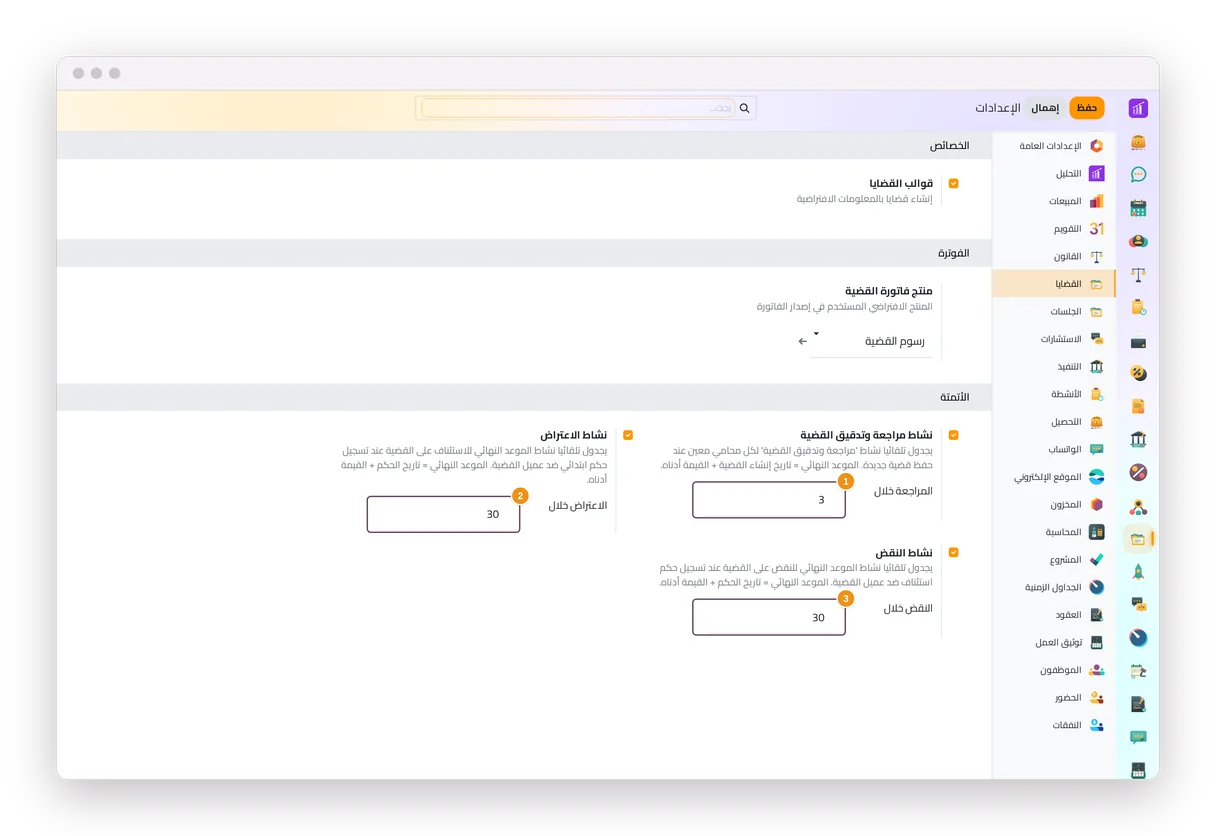This screenshot has width=1216, height=836.
Task: Open the التحصيل settings section
Action: point(1054,422)
